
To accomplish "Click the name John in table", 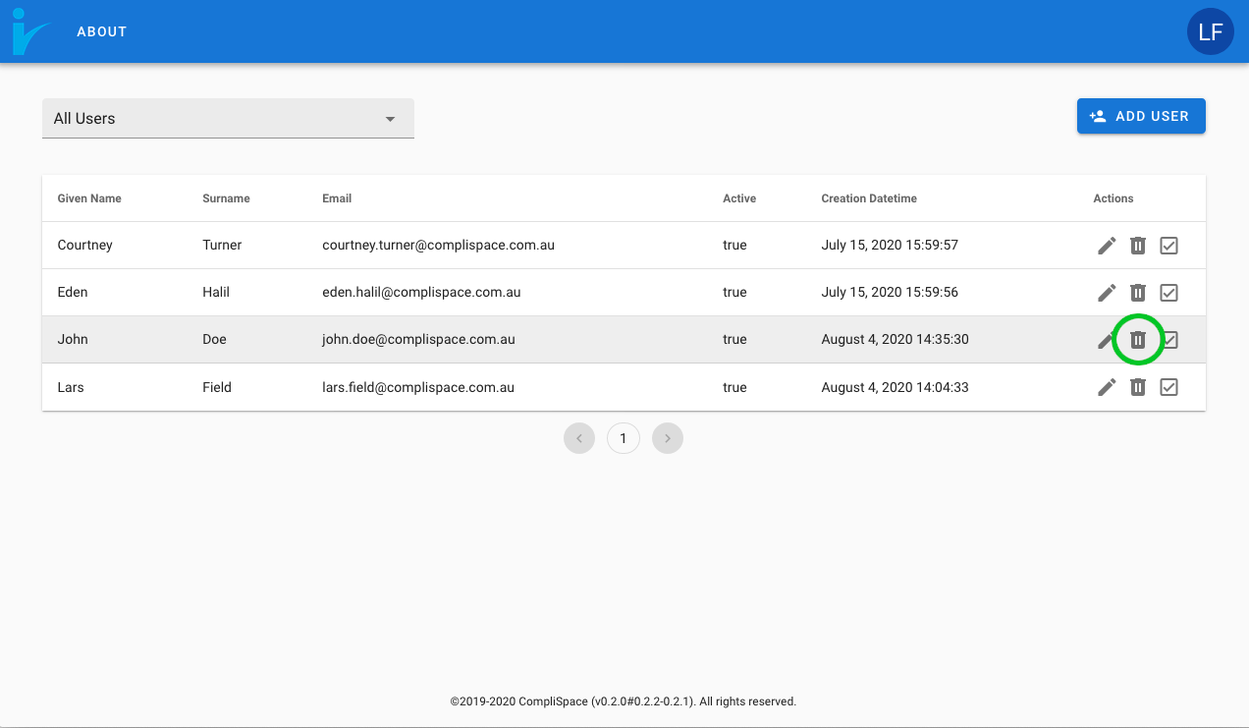I will click(x=73, y=340).
